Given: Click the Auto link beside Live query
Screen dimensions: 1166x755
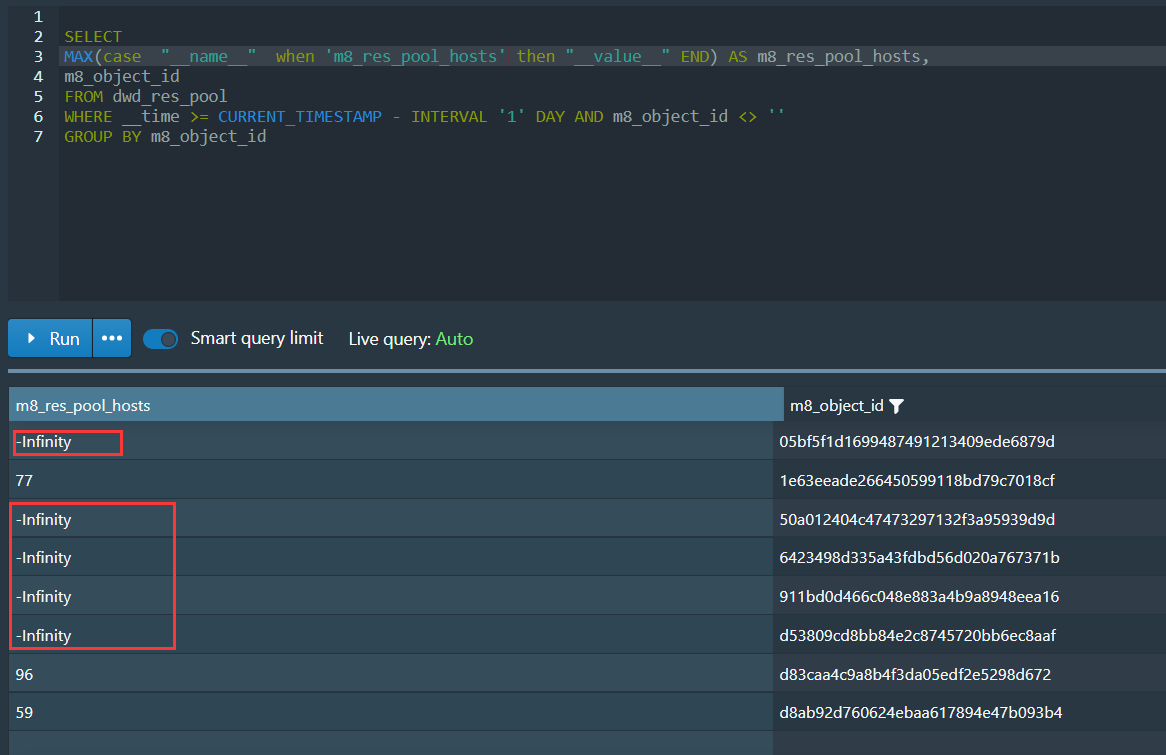Looking at the screenshot, I should point(454,339).
